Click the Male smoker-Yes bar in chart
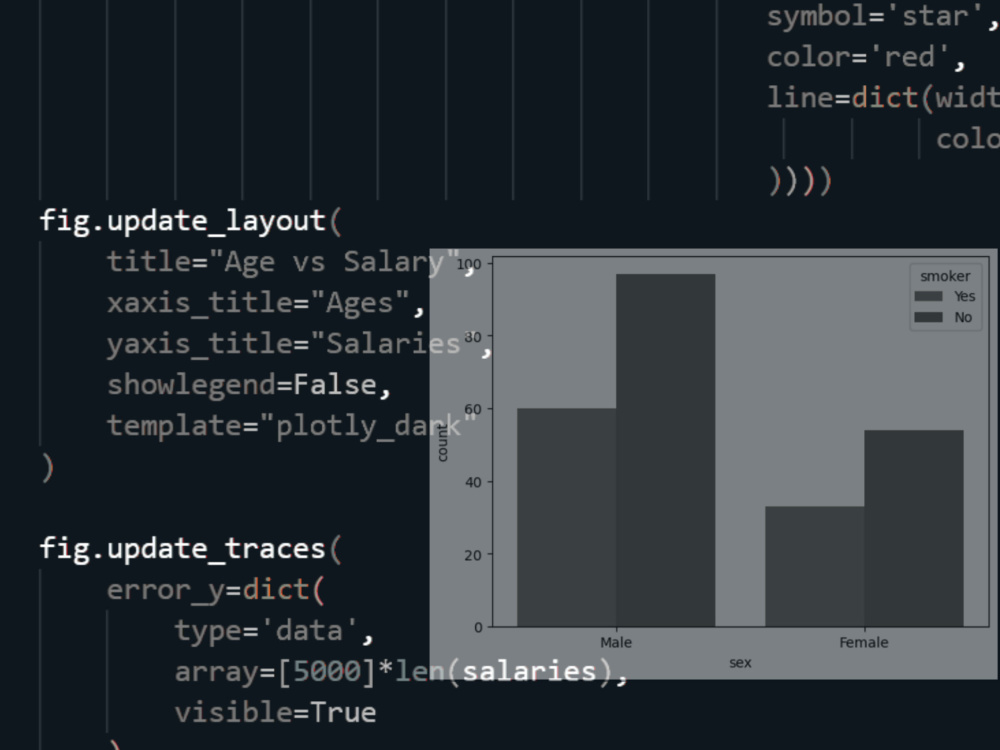Viewport: 1000px width, 750px height. (566, 517)
